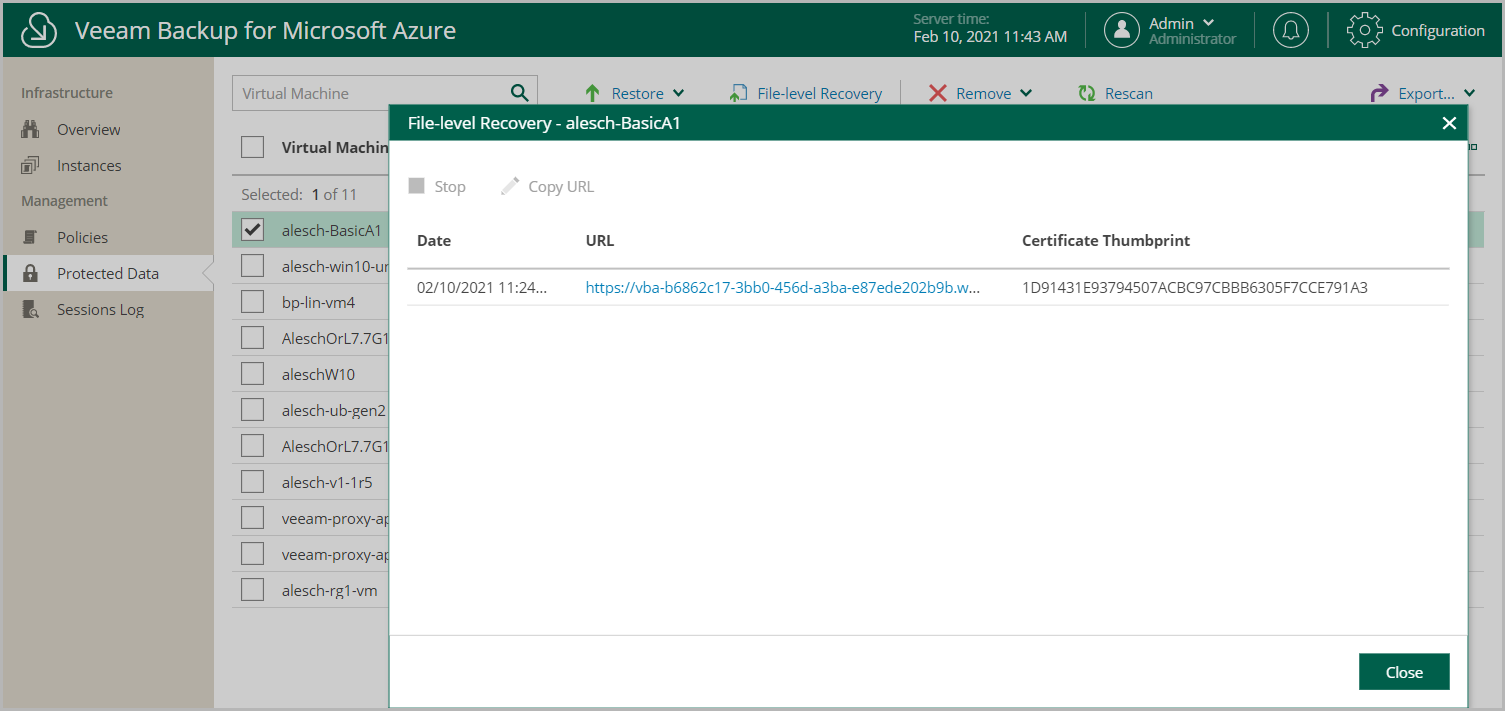
Task: Click the Copy URL button label
Action: point(561,186)
